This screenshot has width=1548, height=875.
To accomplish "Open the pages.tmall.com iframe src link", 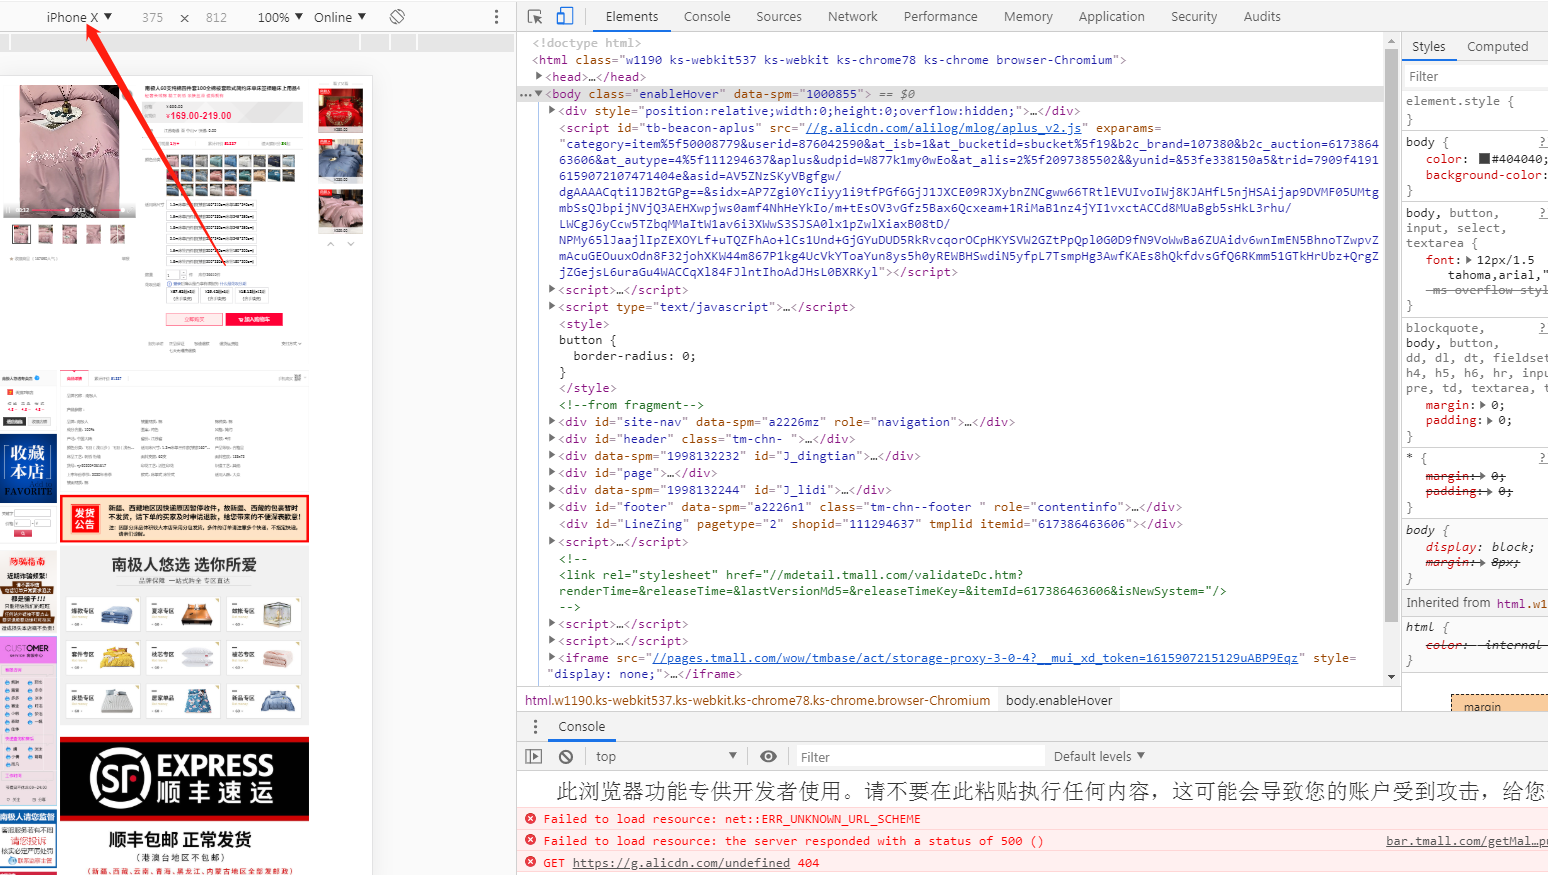I will click(x=975, y=658).
